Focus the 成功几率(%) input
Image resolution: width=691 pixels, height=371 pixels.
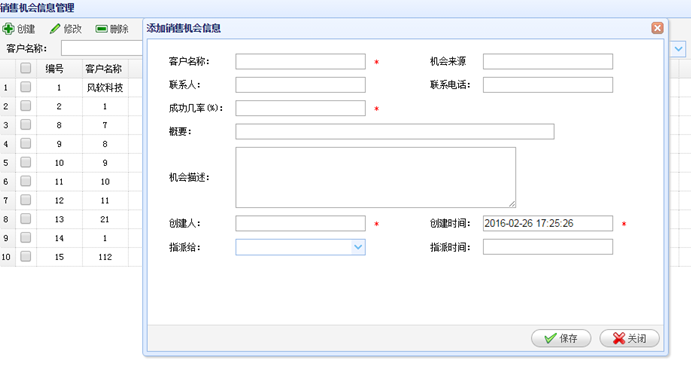point(300,108)
